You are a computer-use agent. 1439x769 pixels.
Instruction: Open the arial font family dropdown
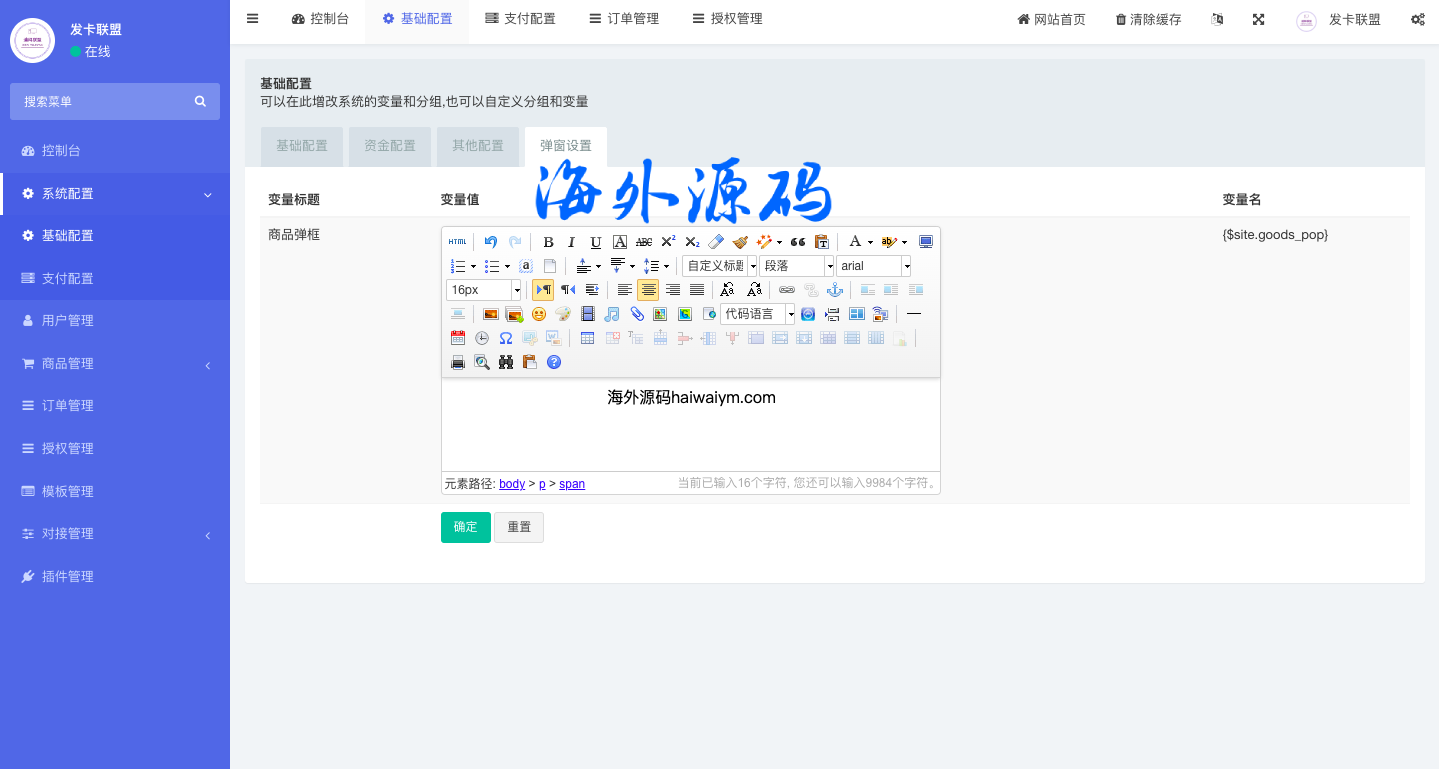906,266
